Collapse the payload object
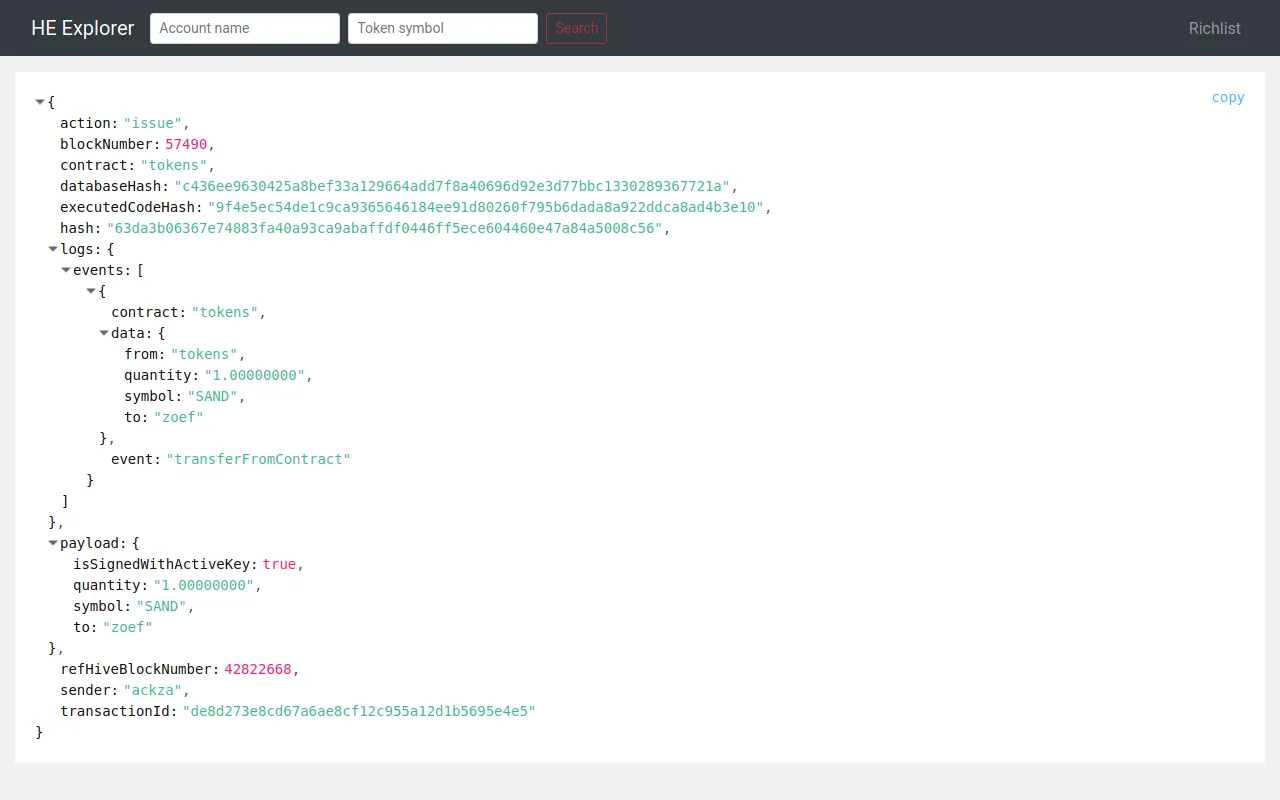Screen dimensions: 1280x800 click(53, 543)
